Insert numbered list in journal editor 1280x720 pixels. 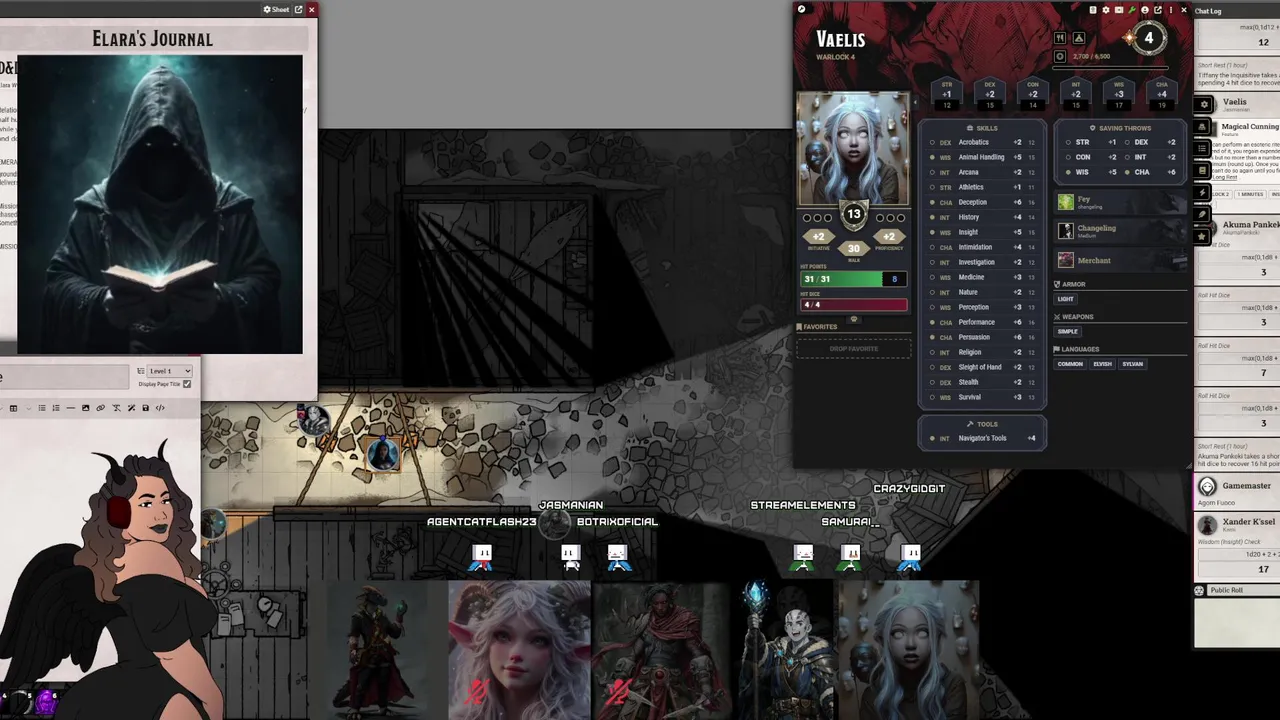(x=56, y=408)
